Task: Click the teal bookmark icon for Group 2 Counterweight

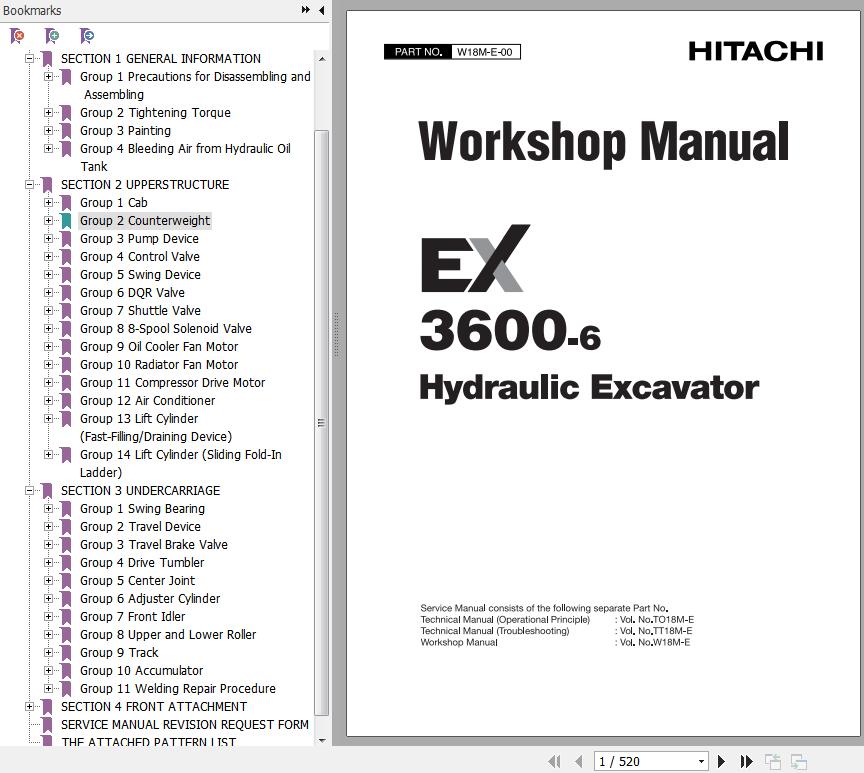Action: [x=66, y=221]
